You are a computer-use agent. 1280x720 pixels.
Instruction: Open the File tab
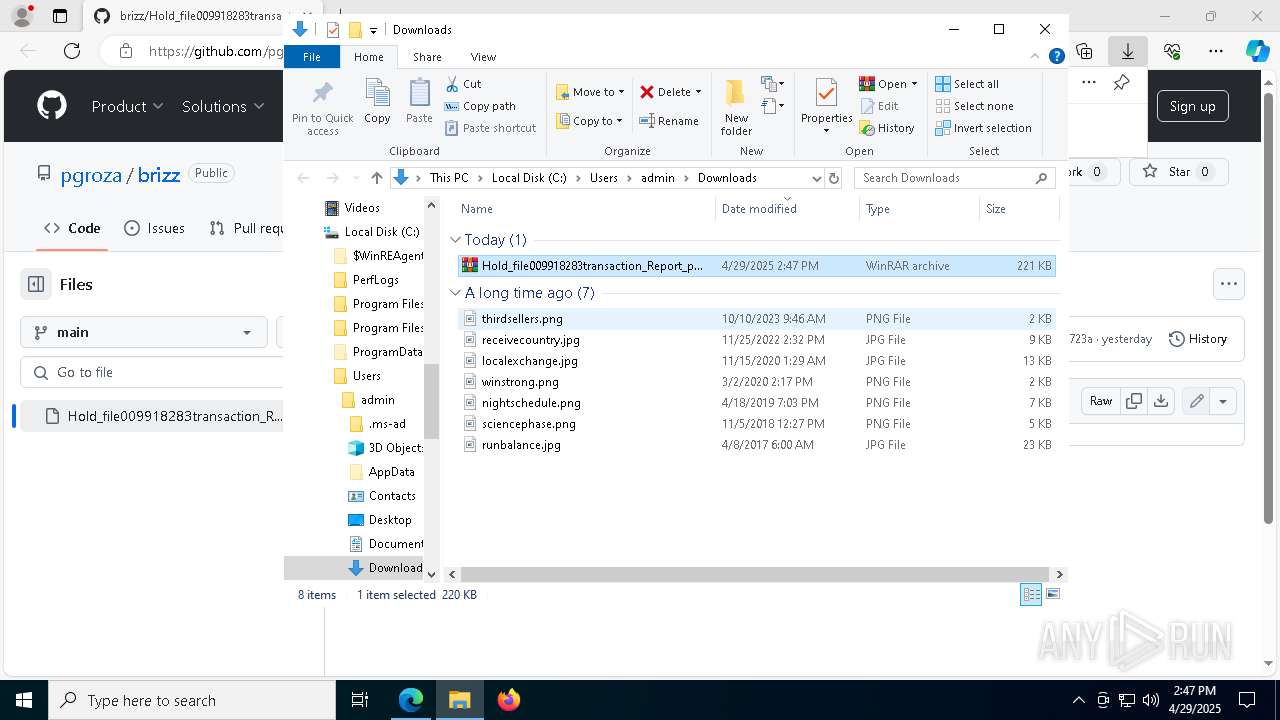(312, 57)
